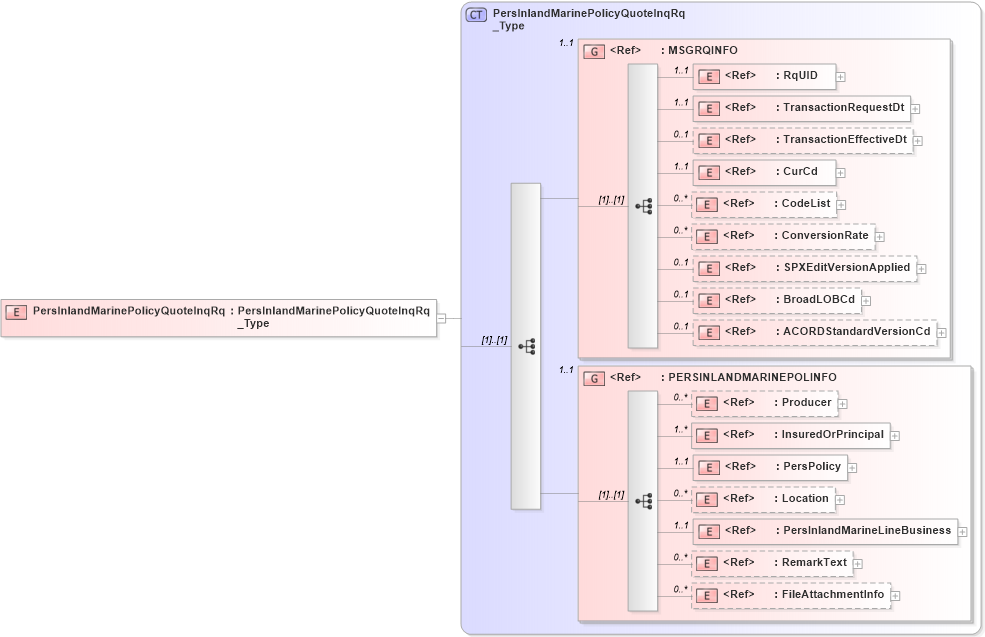Screen dimensions: 985x637
Task: Click the E icon of the CurCd element
Action: coord(708,171)
